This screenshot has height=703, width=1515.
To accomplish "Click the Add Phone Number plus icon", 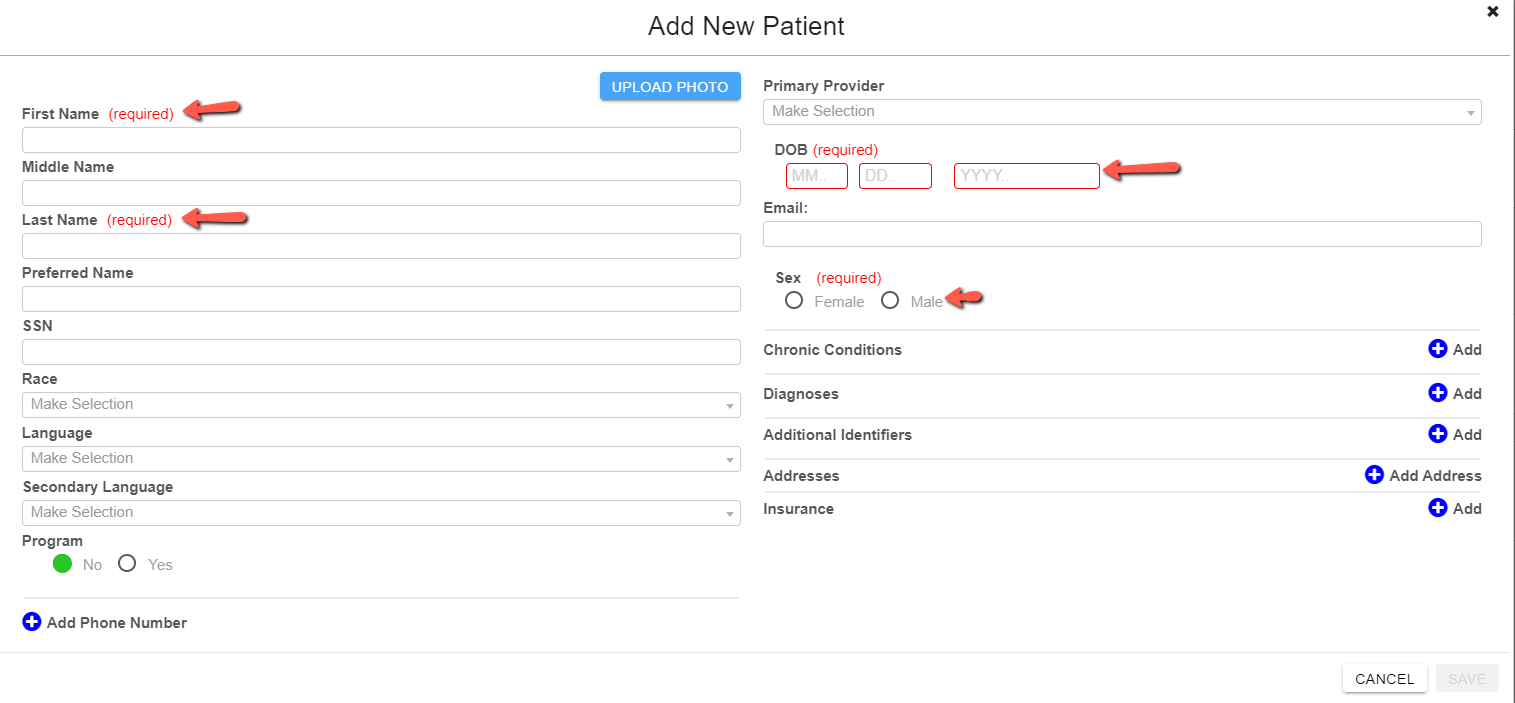I will point(32,622).
